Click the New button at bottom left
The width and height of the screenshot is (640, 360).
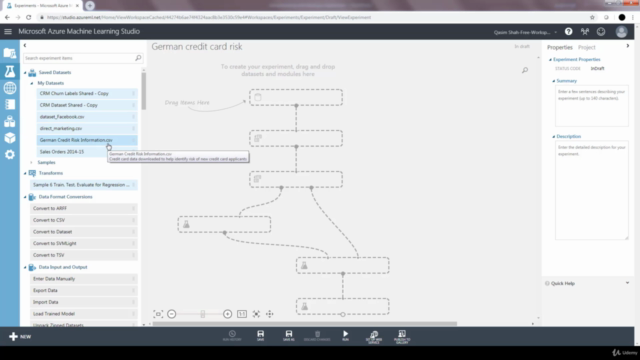click(x=20, y=336)
